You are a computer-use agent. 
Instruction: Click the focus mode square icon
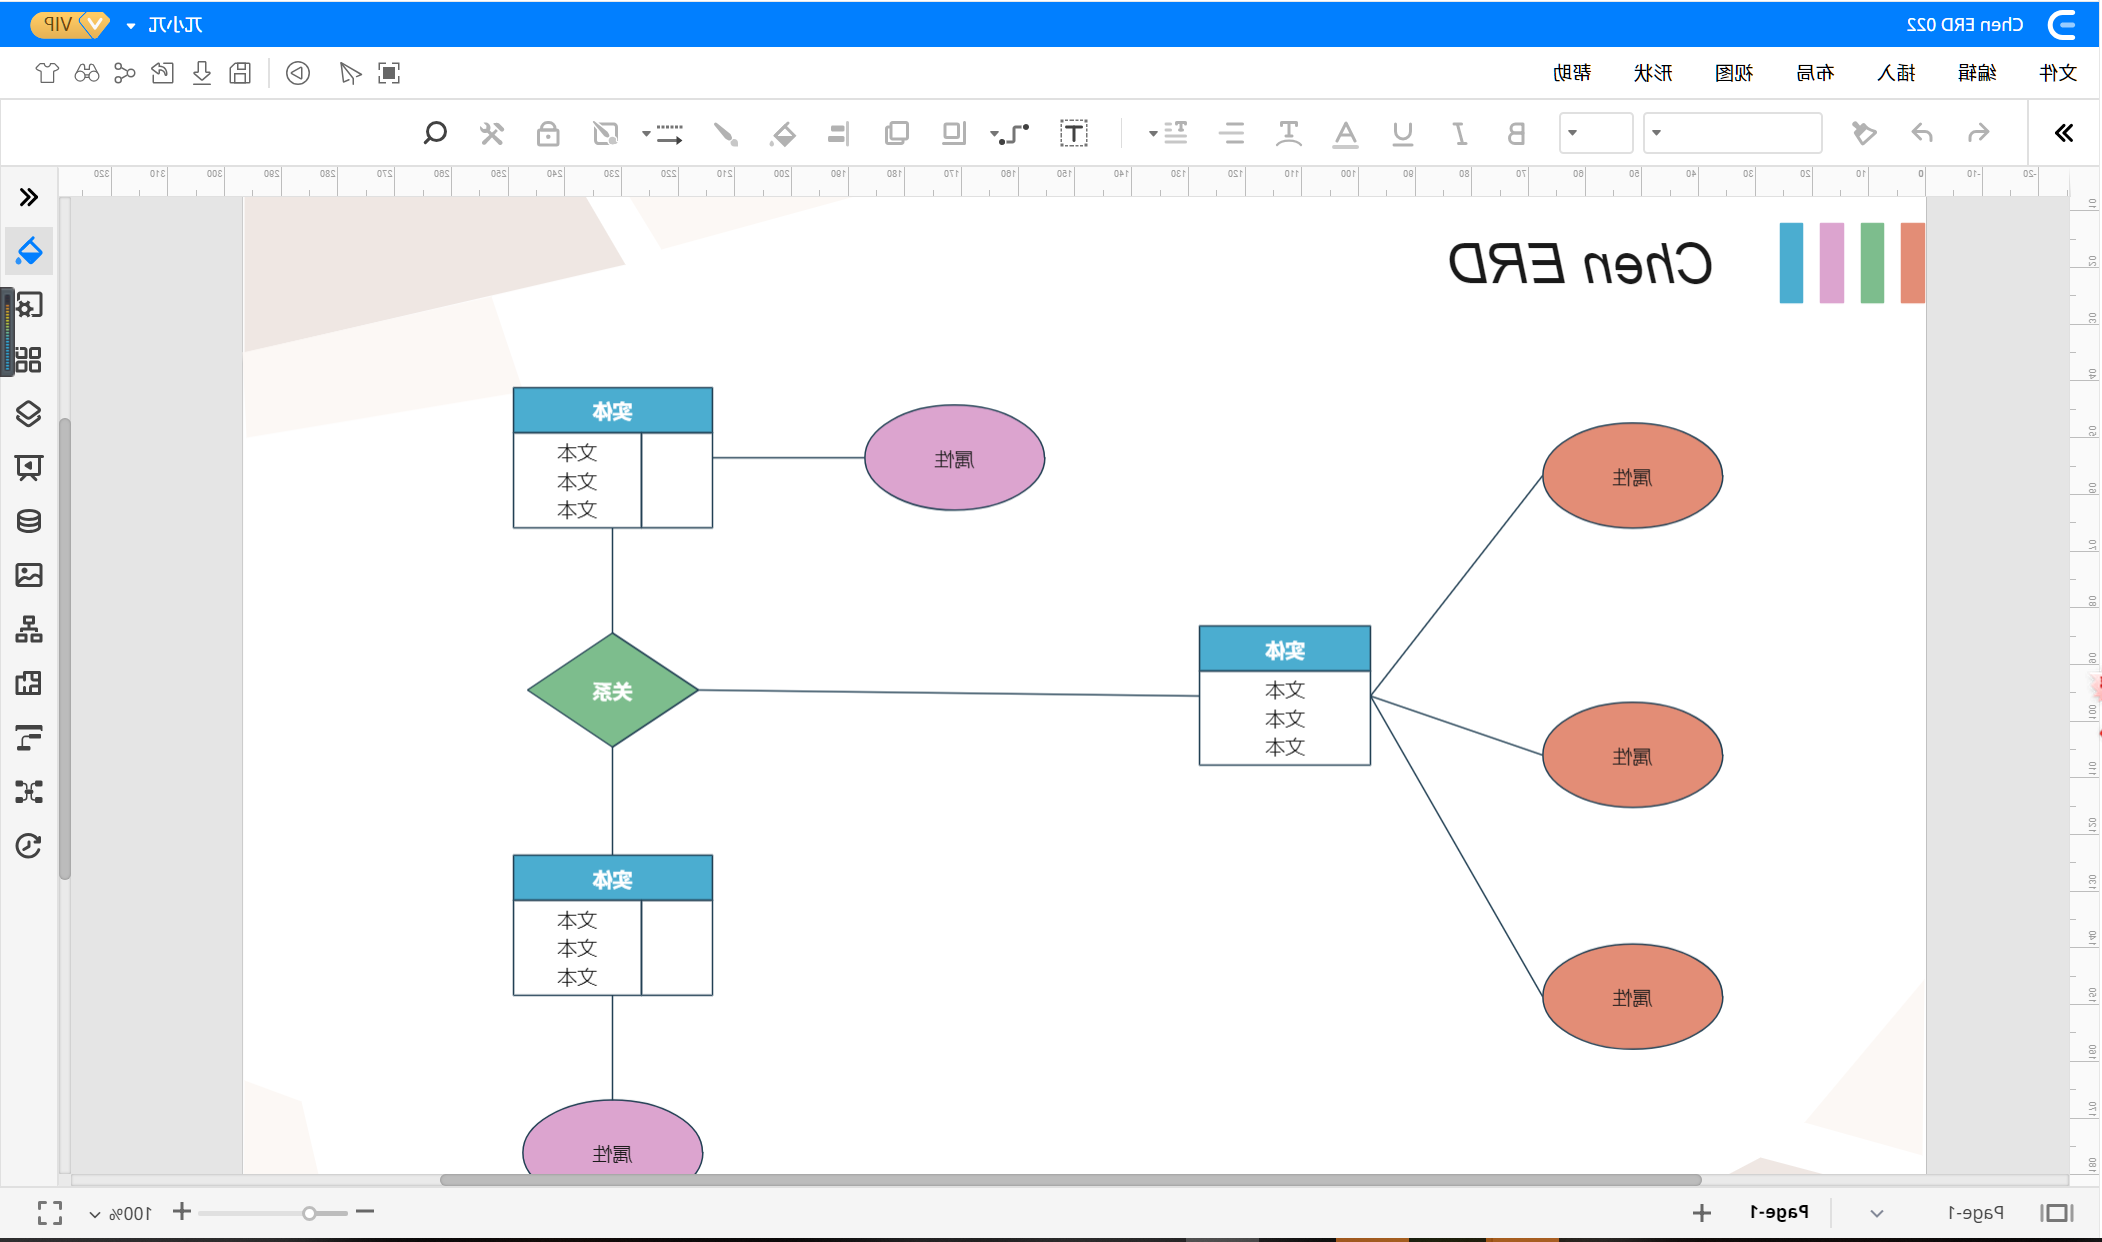pyautogui.click(x=389, y=73)
